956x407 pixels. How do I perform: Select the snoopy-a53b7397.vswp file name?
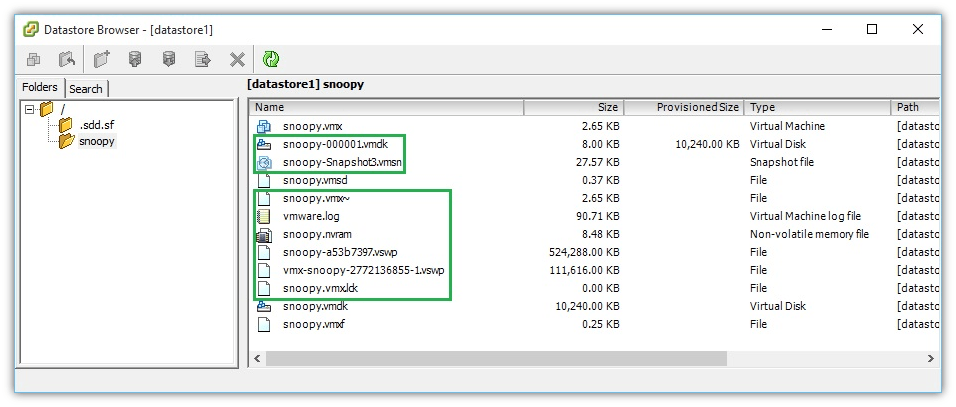coord(340,252)
